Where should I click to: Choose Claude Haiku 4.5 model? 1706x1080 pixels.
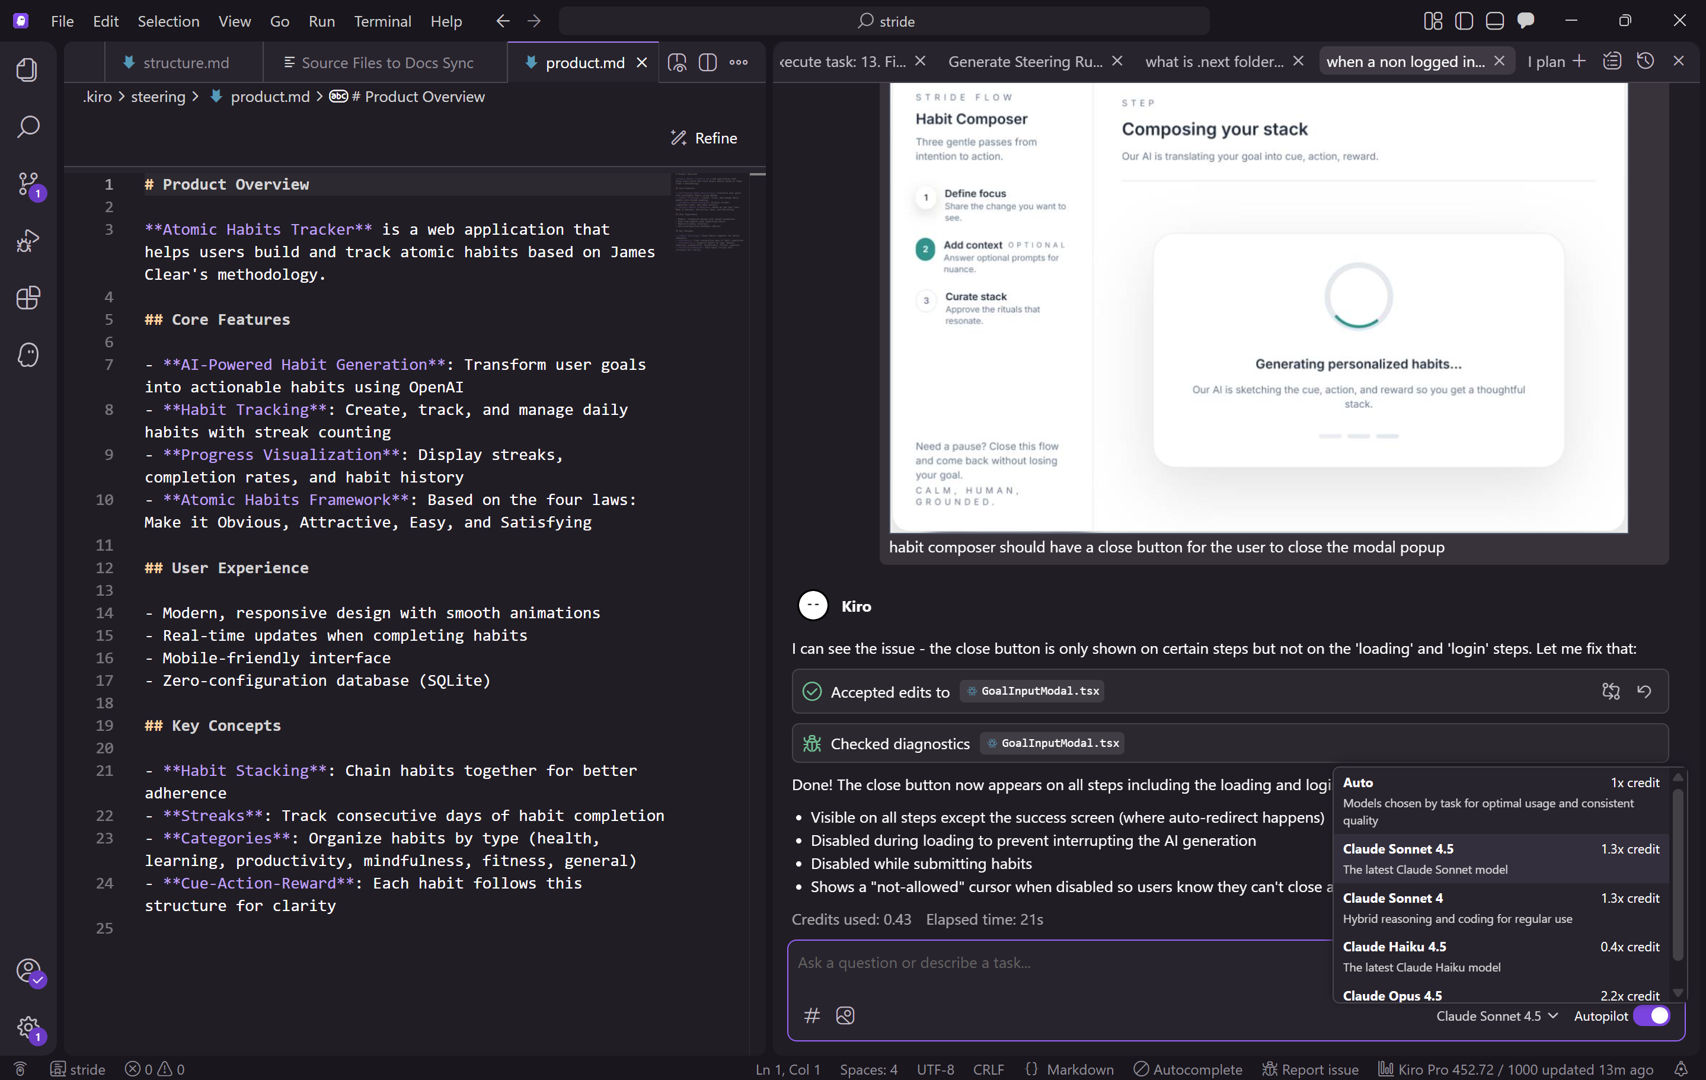[1501, 956]
